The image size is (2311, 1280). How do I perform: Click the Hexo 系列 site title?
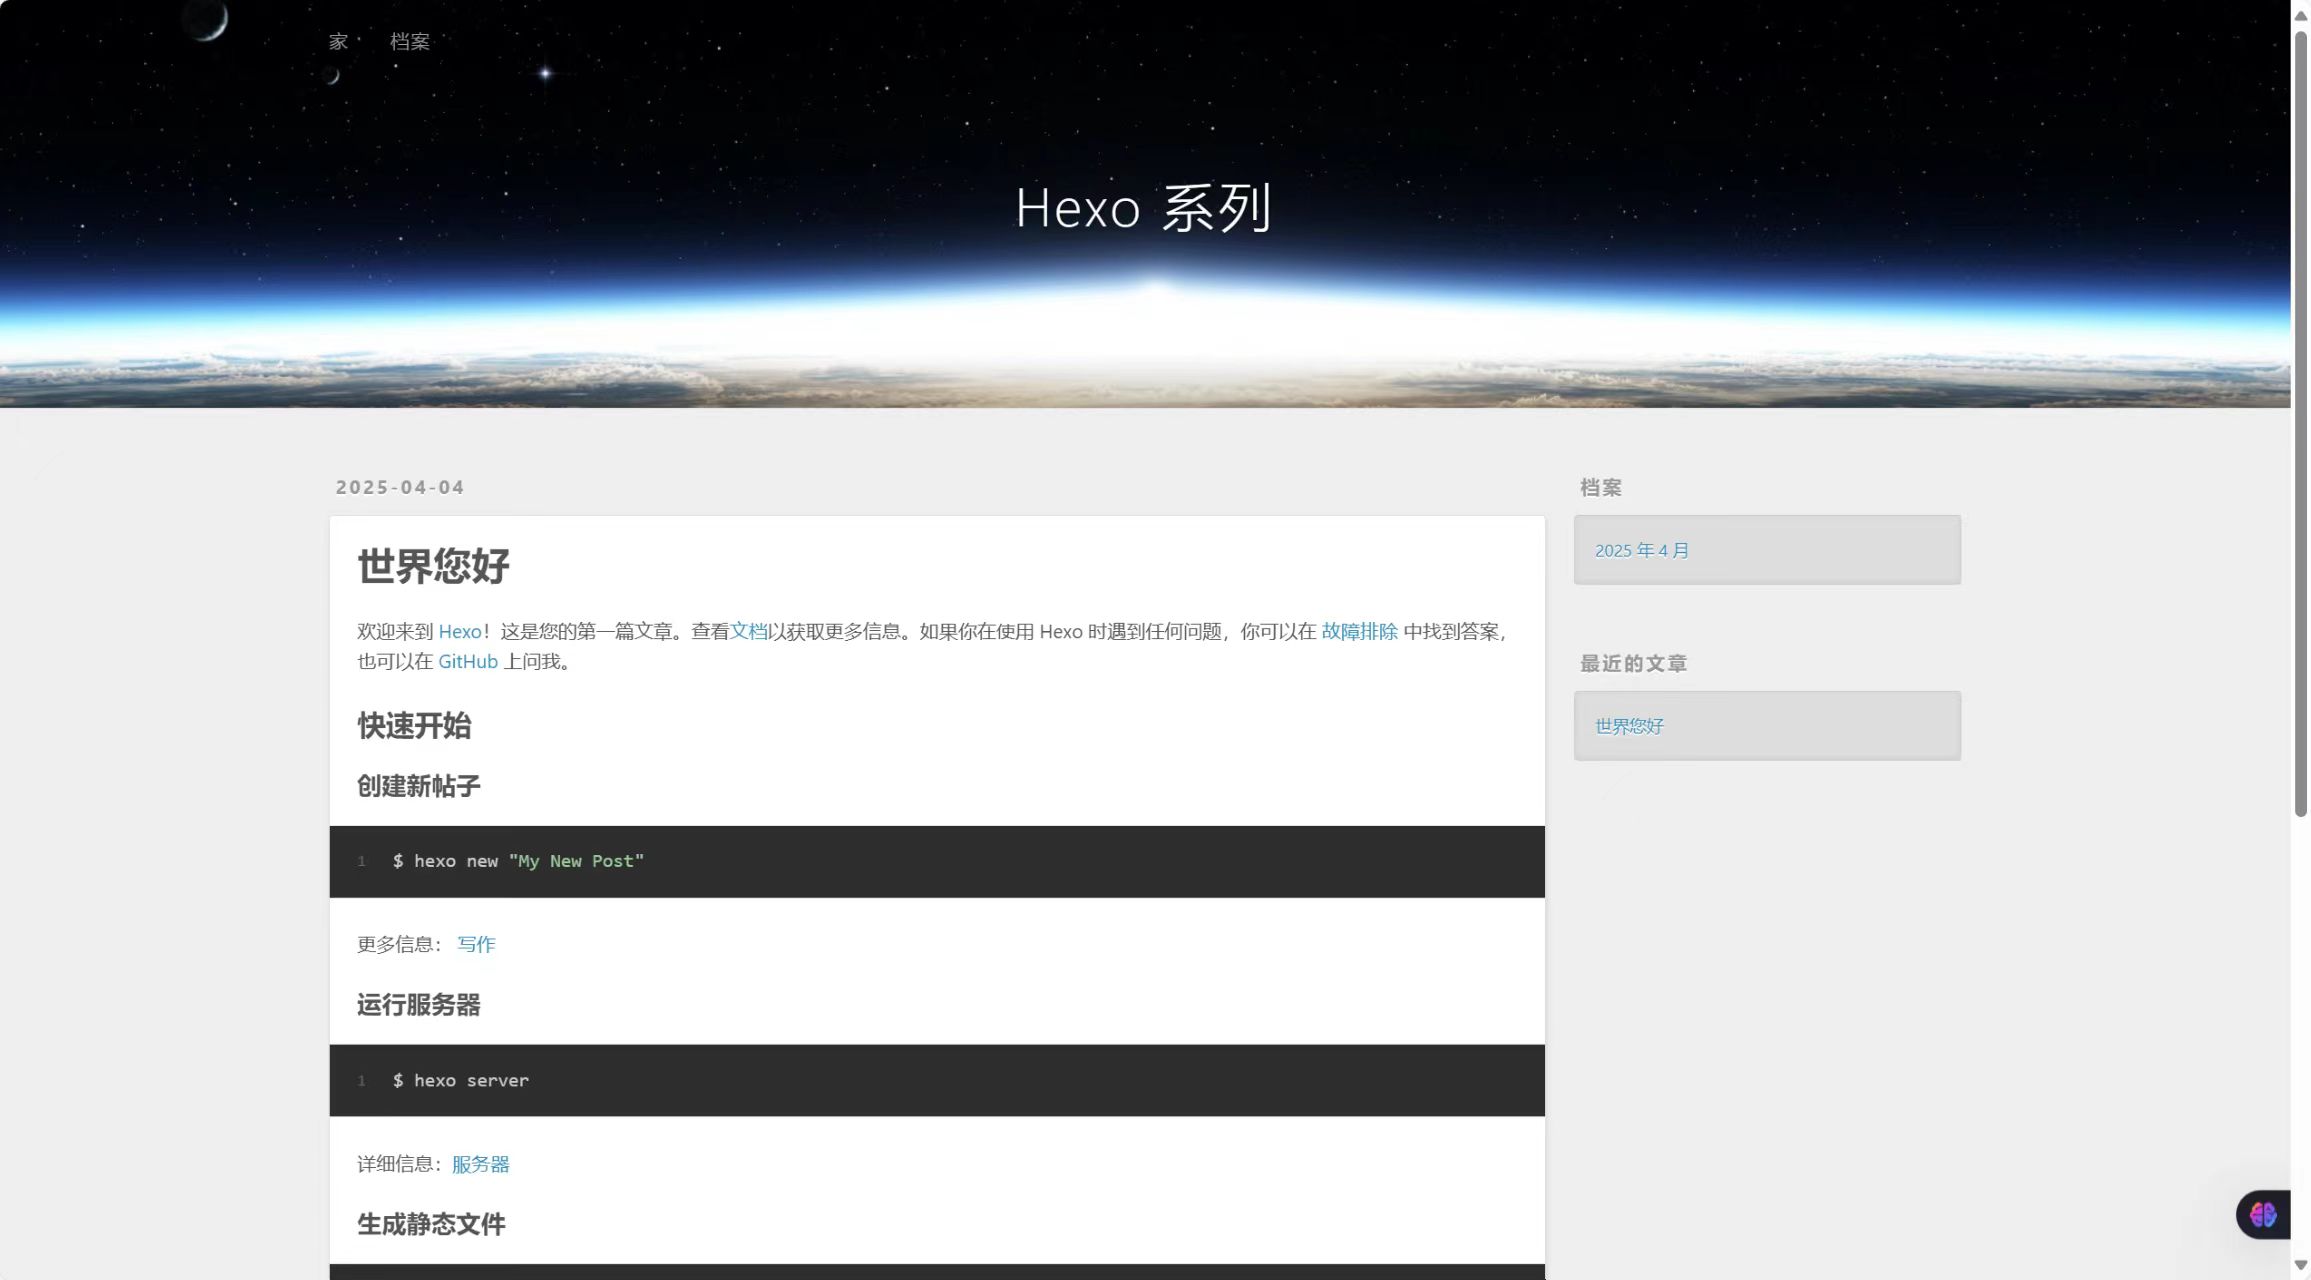(1144, 208)
